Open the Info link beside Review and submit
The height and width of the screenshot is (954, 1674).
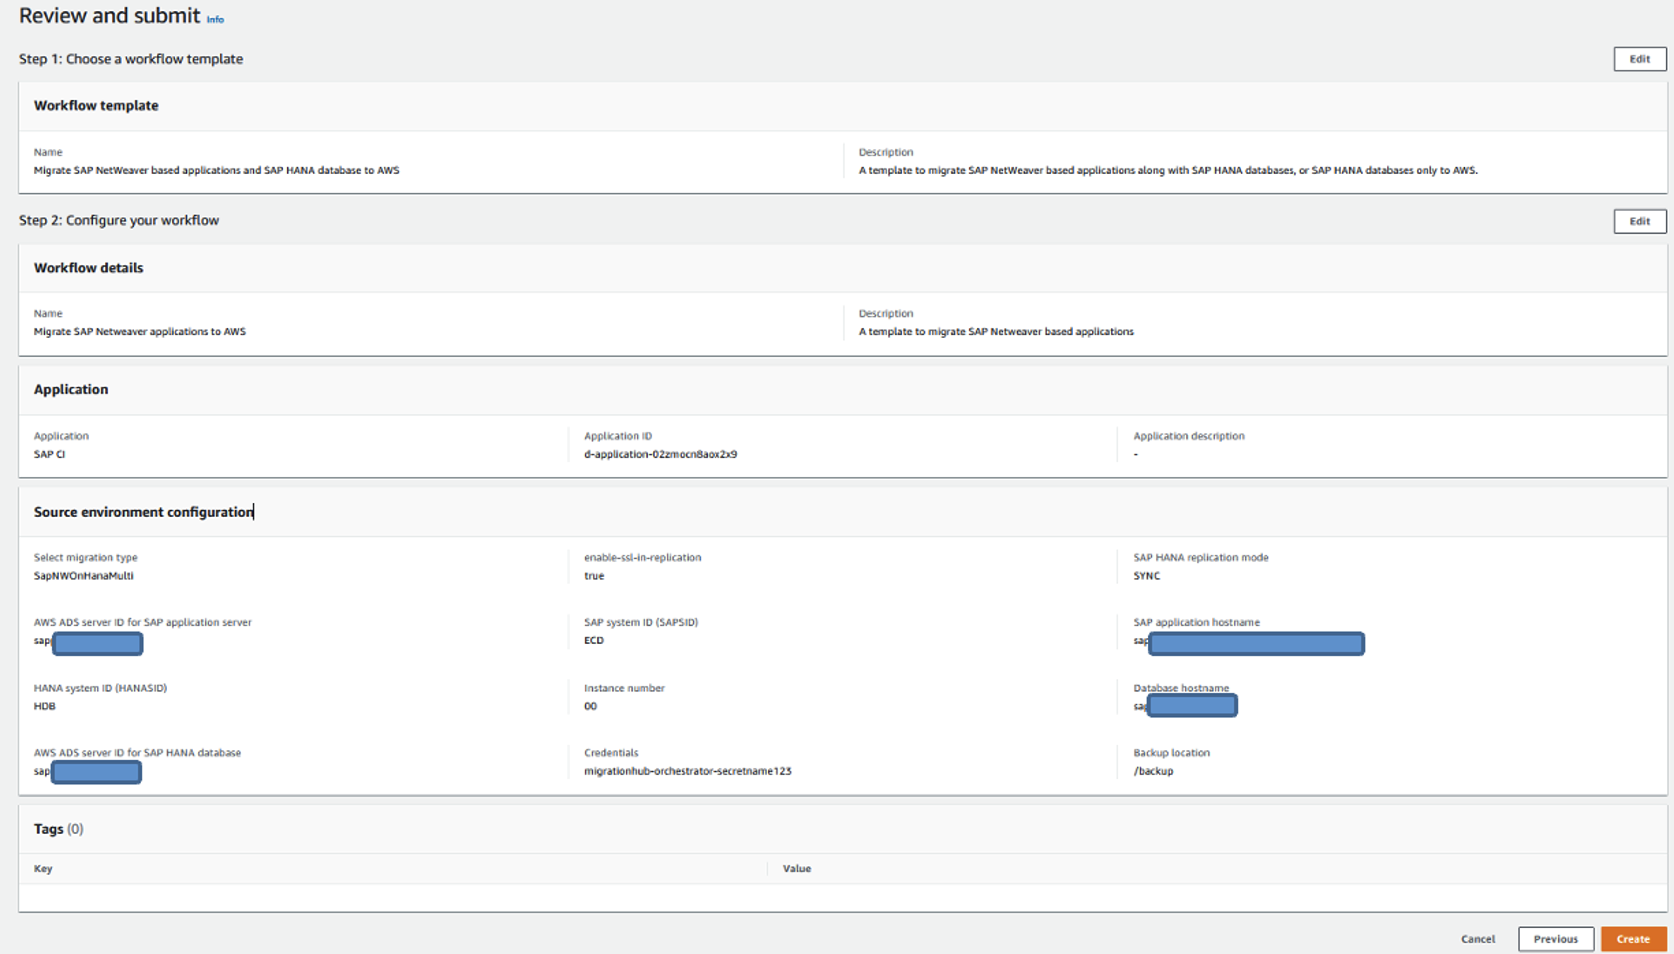(x=215, y=19)
